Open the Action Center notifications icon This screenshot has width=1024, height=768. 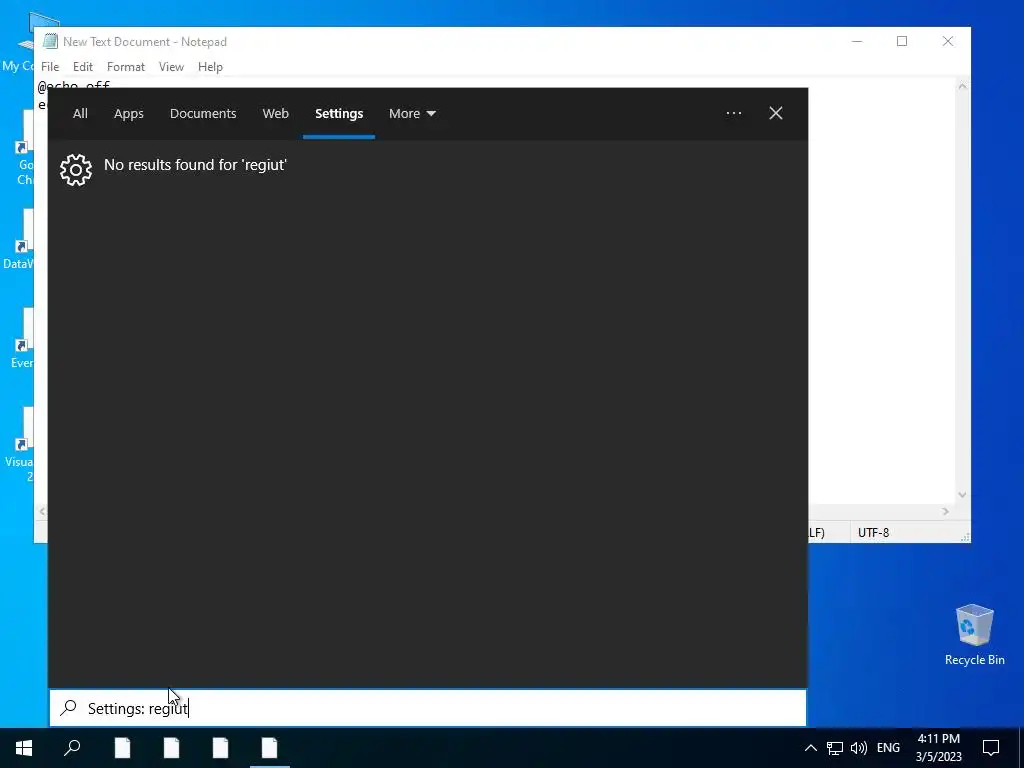991,748
